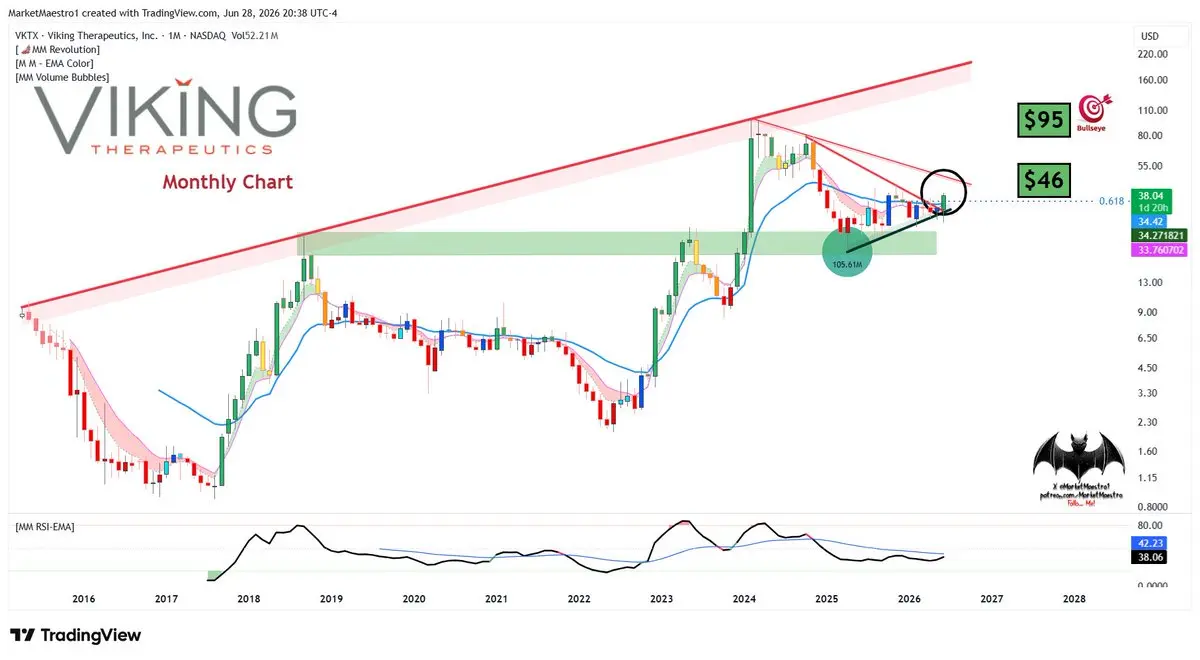Click the 220.00 price axis label

pos(1153,54)
